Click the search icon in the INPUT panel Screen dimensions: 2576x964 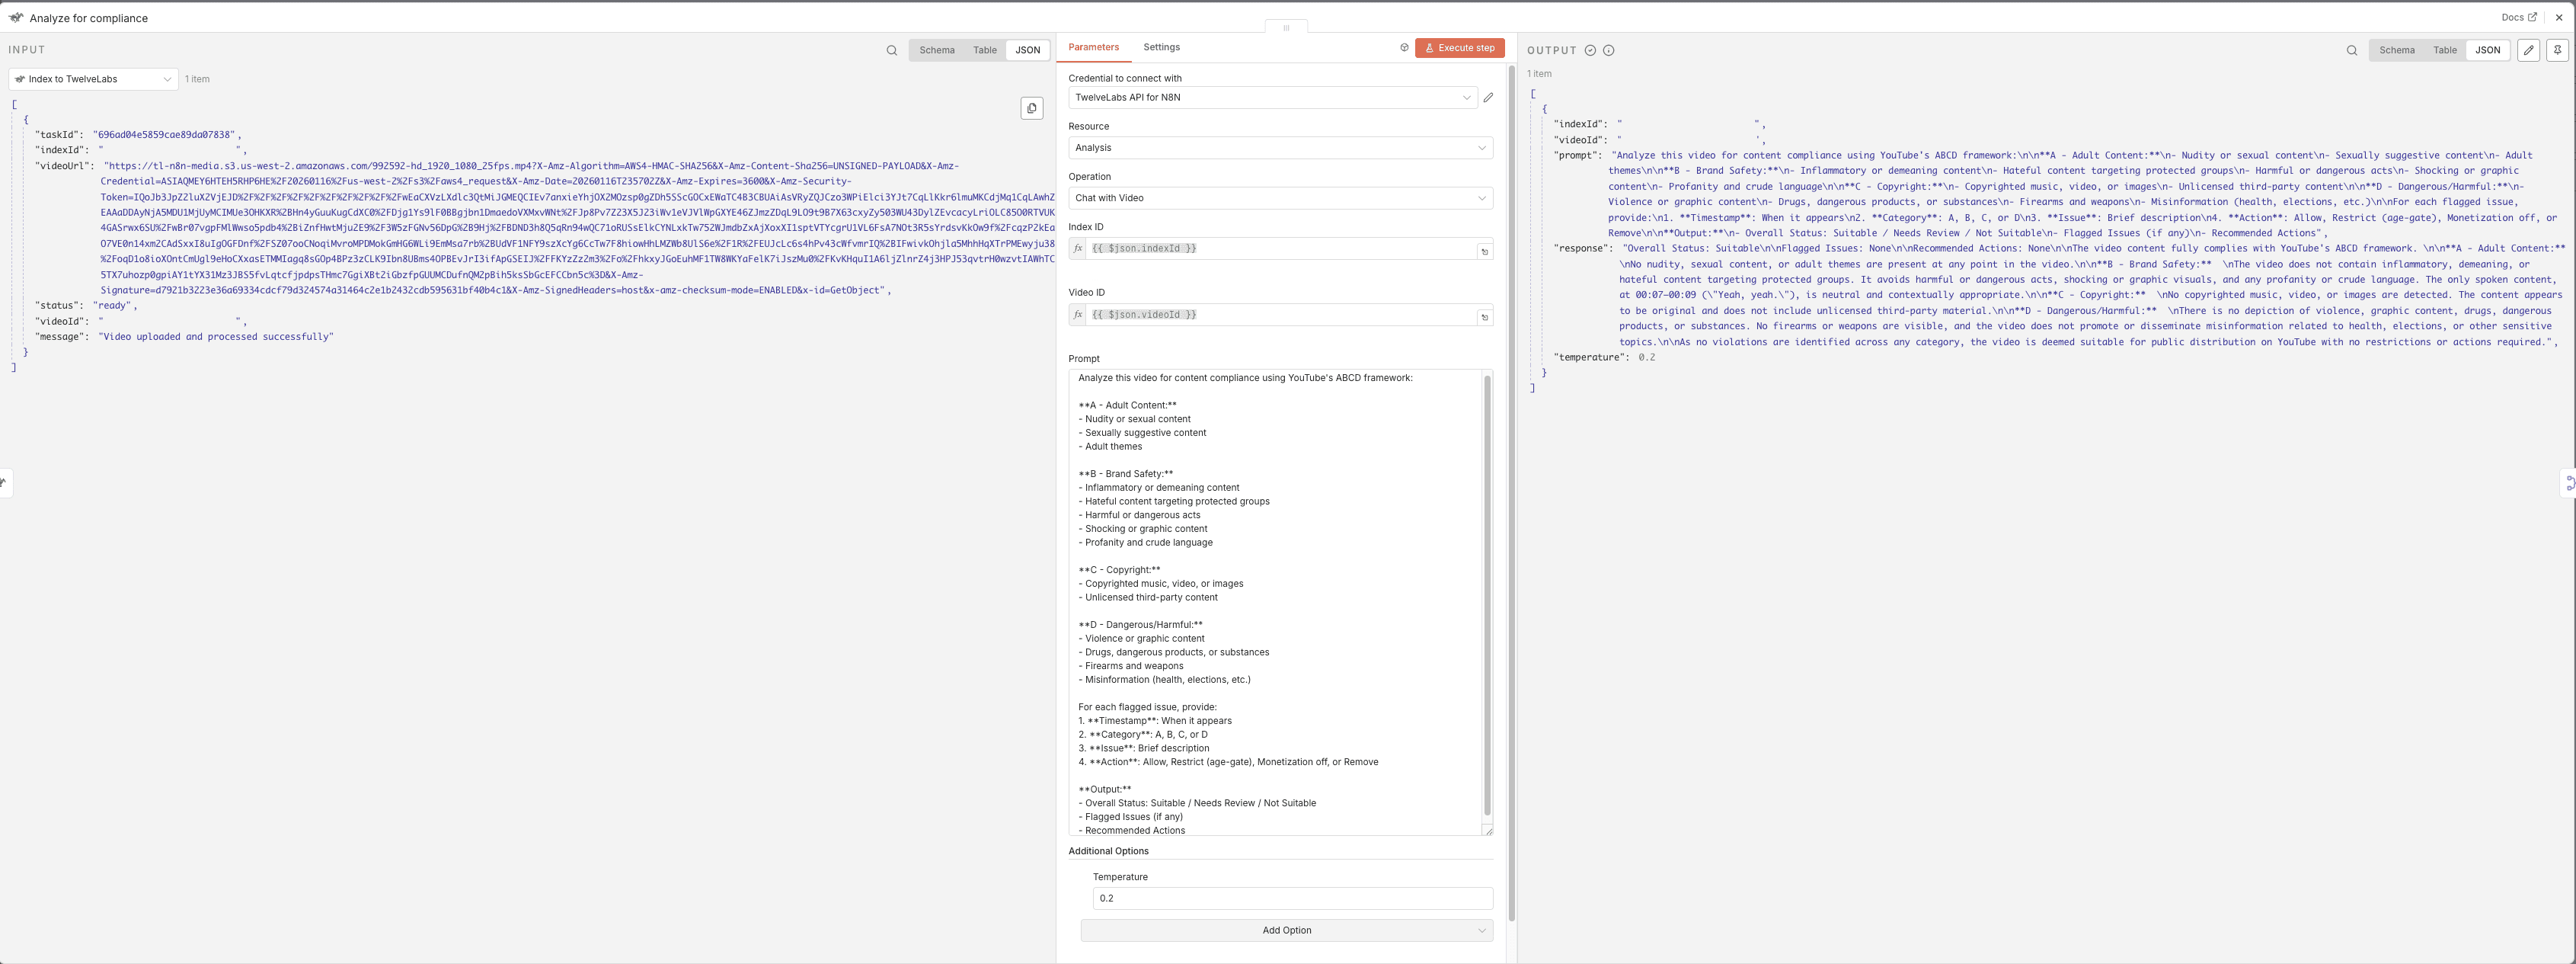(891, 50)
